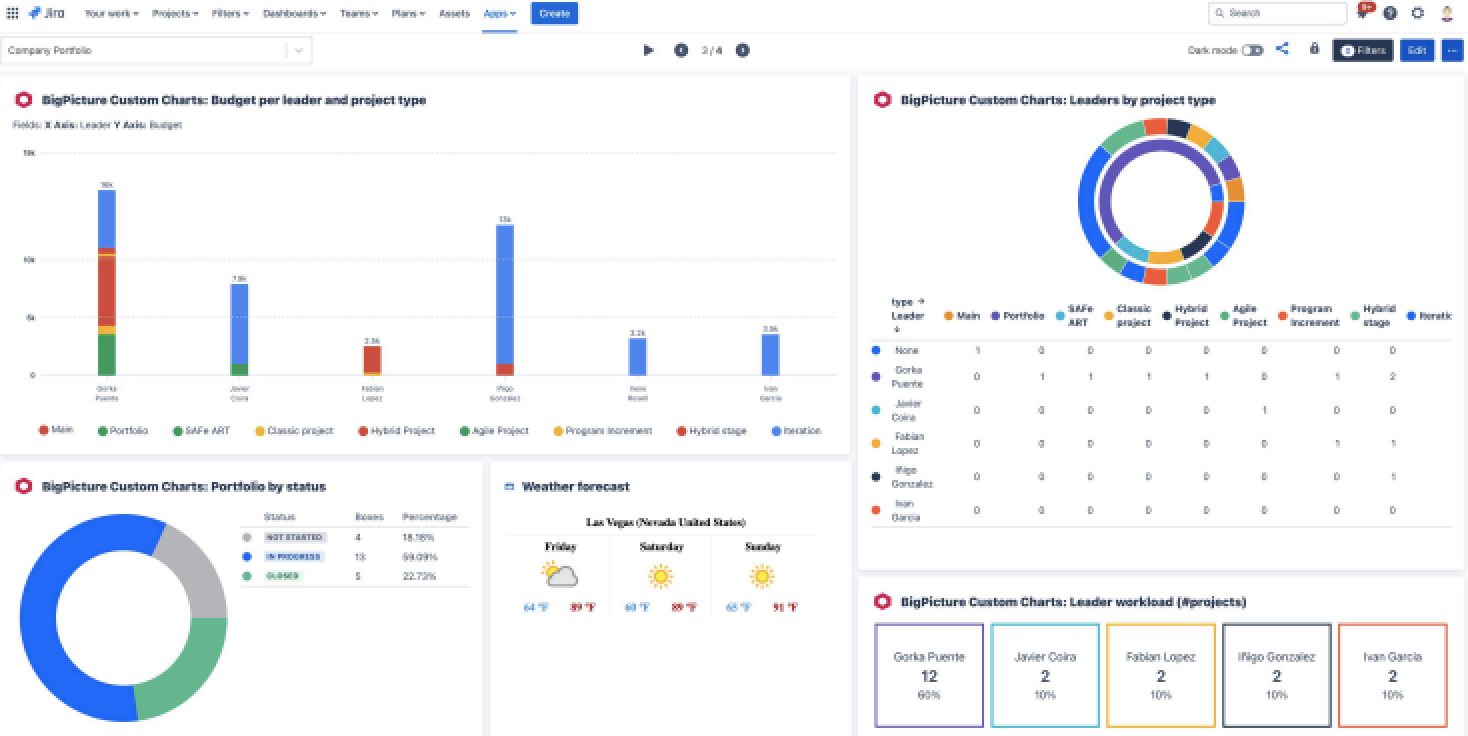Open the Assets menu item
Image resolution: width=1468 pixels, height=736 pixels.
[454, 14]
